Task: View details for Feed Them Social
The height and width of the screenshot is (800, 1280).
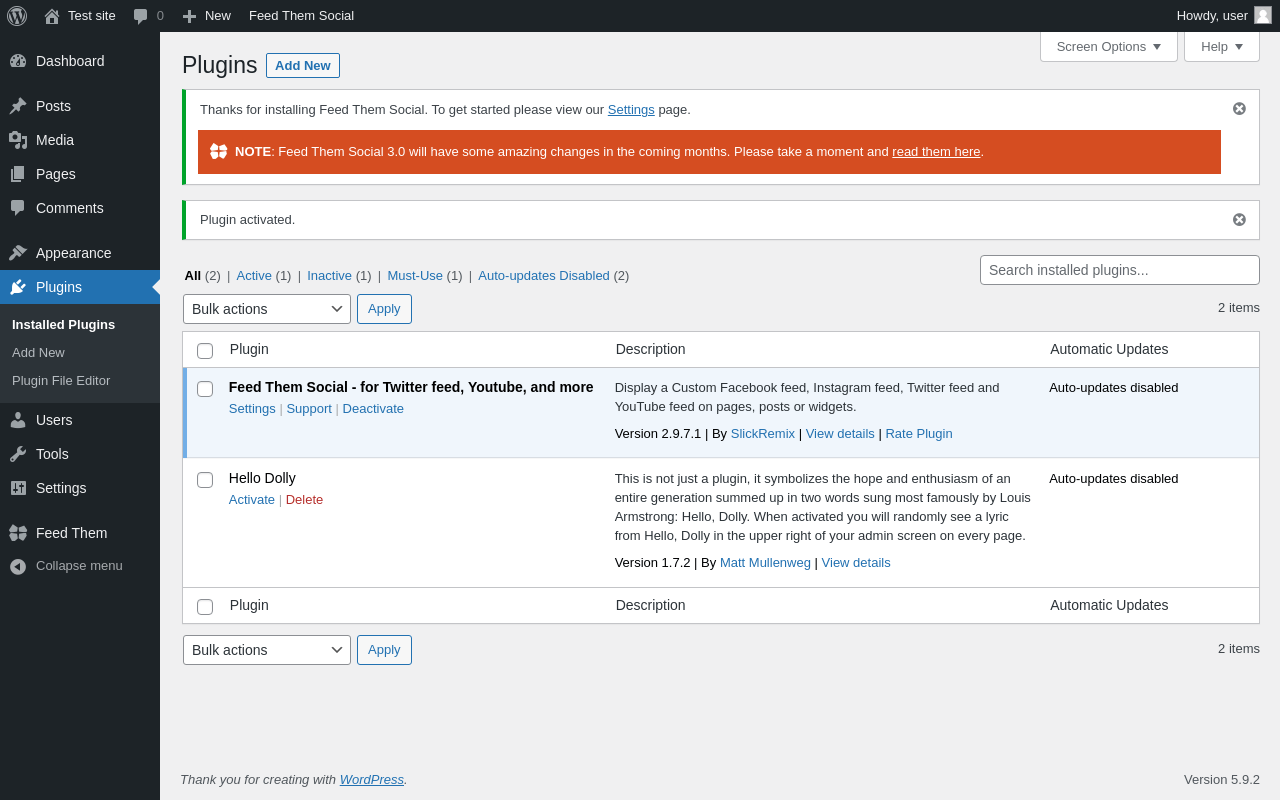Action: [x=840, y=434]
